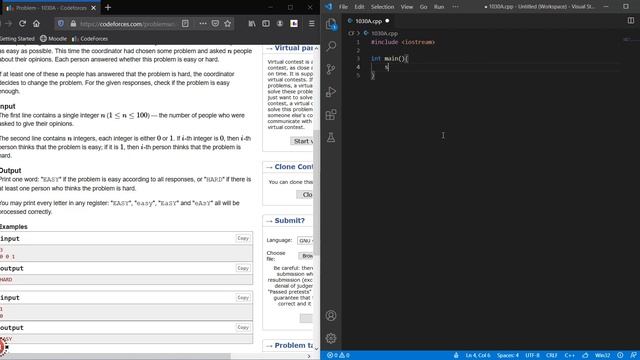640x360 pixels.
Task: Open Firefox account icon
Action: tap(280, 24)
